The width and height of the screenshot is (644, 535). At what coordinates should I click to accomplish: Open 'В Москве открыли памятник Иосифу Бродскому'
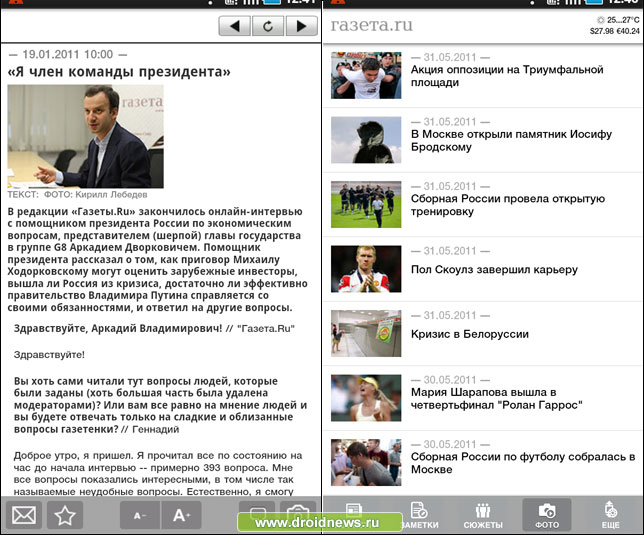[511, 140]
